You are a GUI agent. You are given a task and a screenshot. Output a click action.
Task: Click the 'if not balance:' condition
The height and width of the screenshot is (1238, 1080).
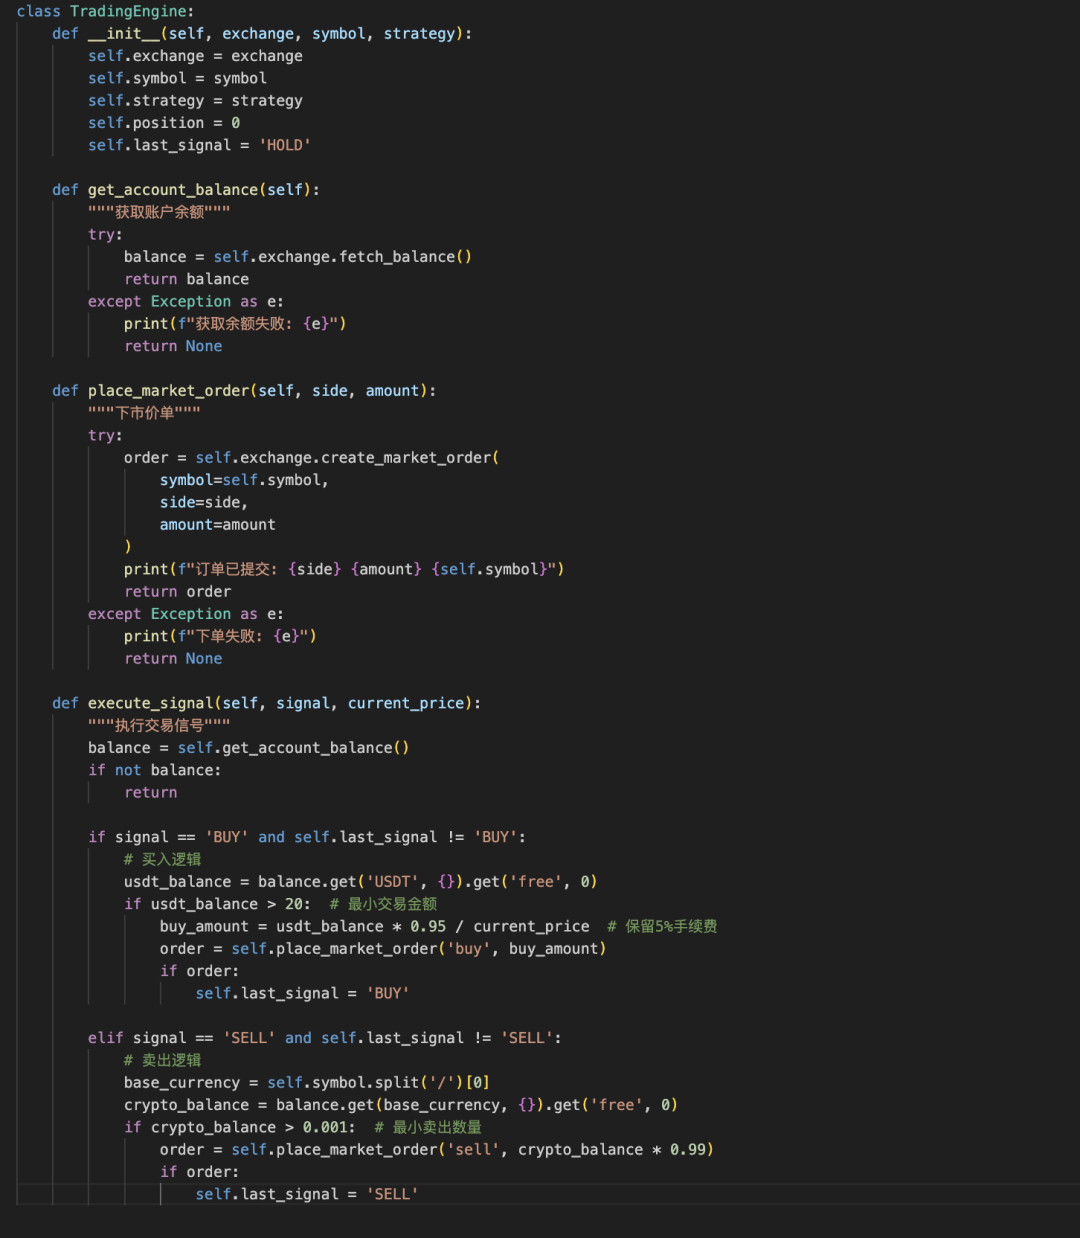click(155, 770)
